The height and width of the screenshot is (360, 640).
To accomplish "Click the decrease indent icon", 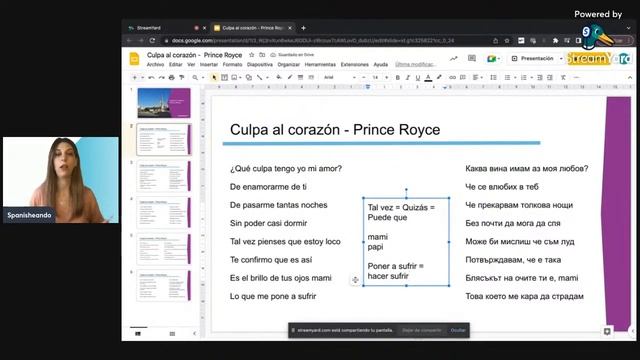I will (x=540, y=78).
